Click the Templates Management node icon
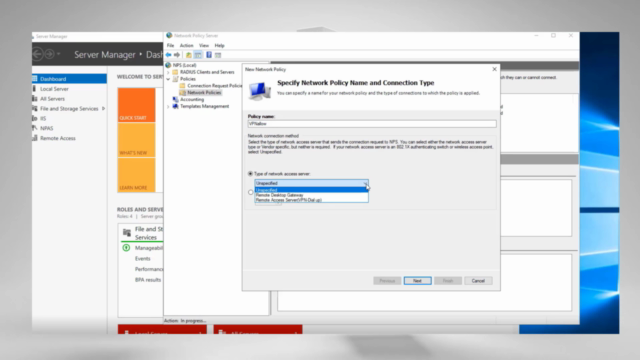The height and width of the screenshot is (360, 640). pyautogui.click(x=175, y=106)
